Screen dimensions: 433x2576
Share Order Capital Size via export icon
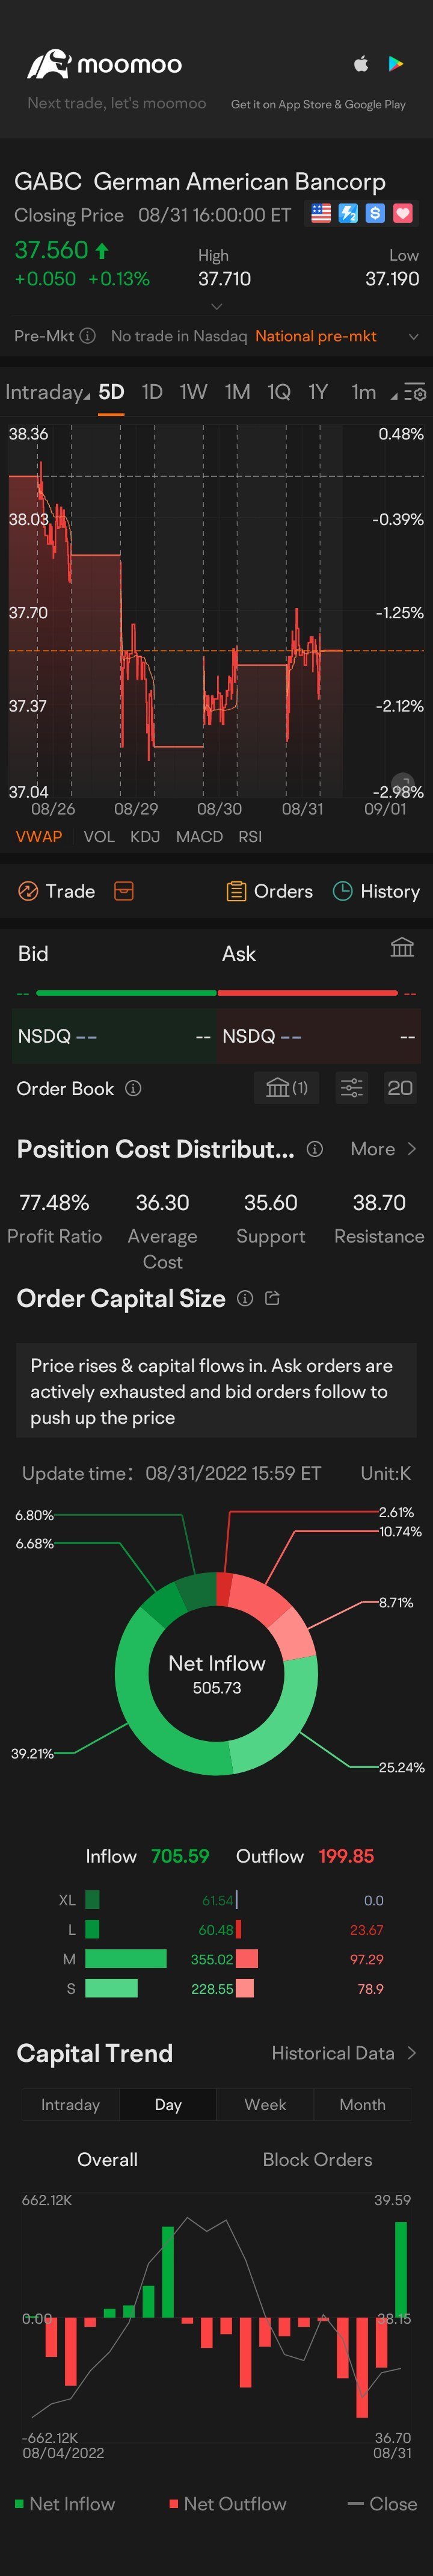click(272, 1298)
